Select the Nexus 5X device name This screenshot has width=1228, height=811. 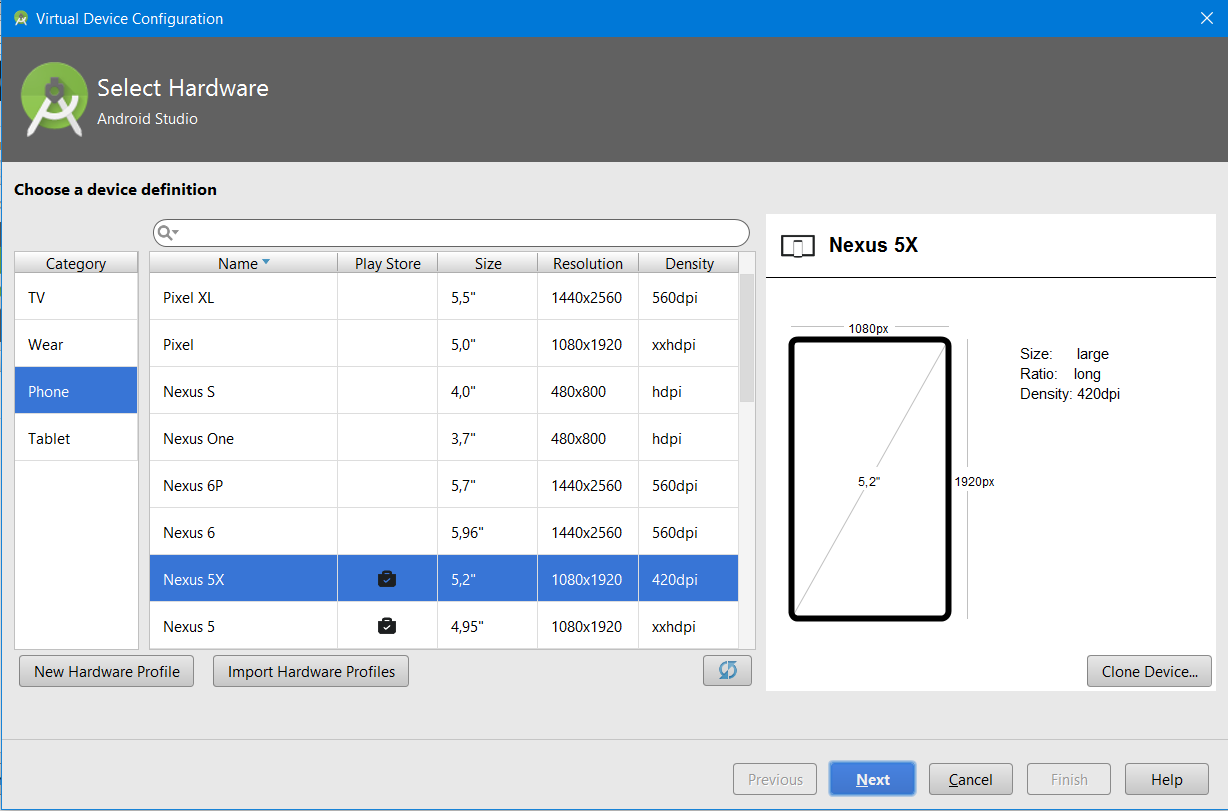coord(193,579)
